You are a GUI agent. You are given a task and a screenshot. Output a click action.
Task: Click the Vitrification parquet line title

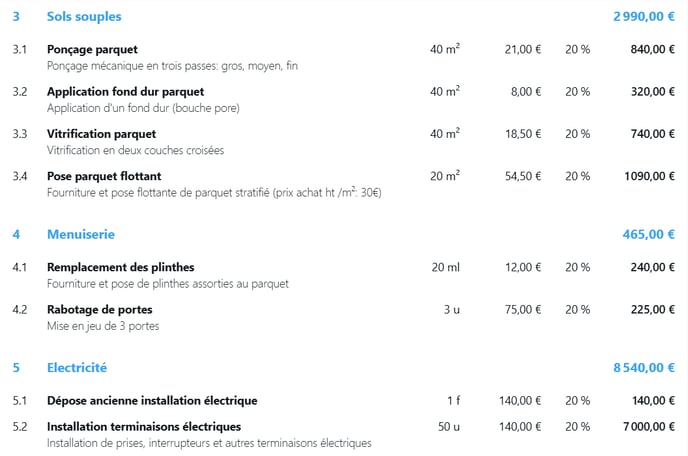pos(101,134)
